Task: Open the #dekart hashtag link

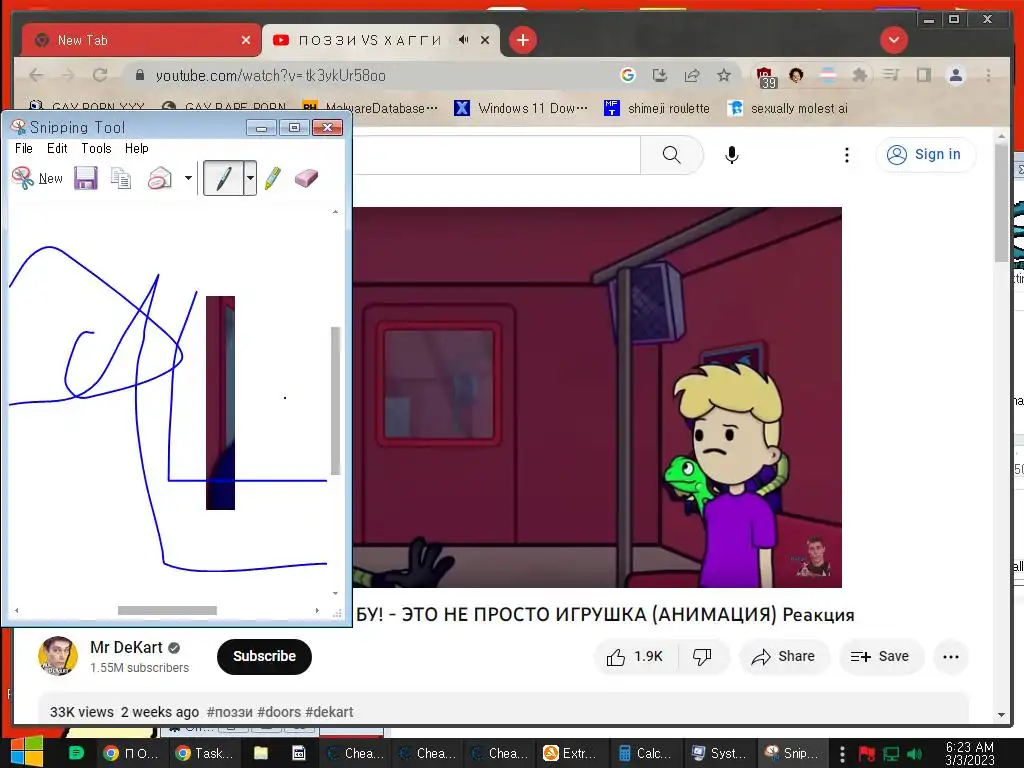Action: pyautogui.click(x=328, y=712)
